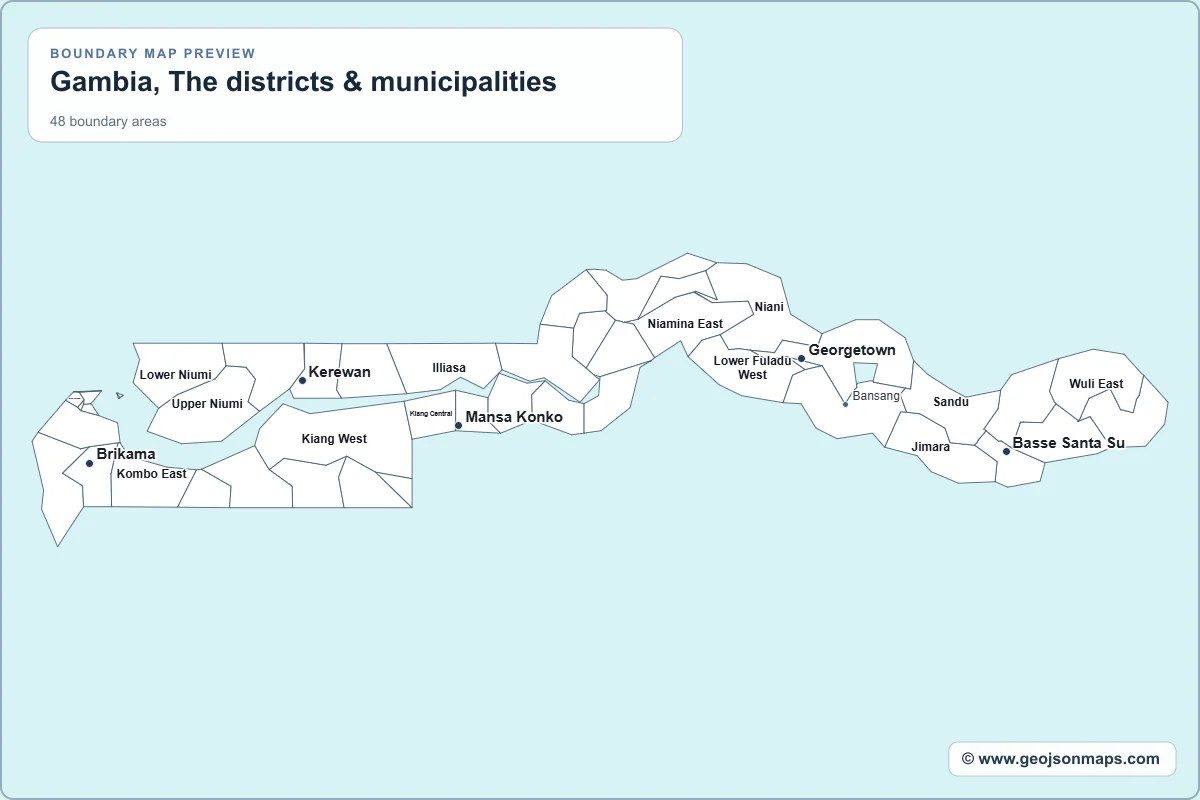The width and height of the screenshot is (1200, 800).
Task: Select the Jimara district label
Action: 931,447
